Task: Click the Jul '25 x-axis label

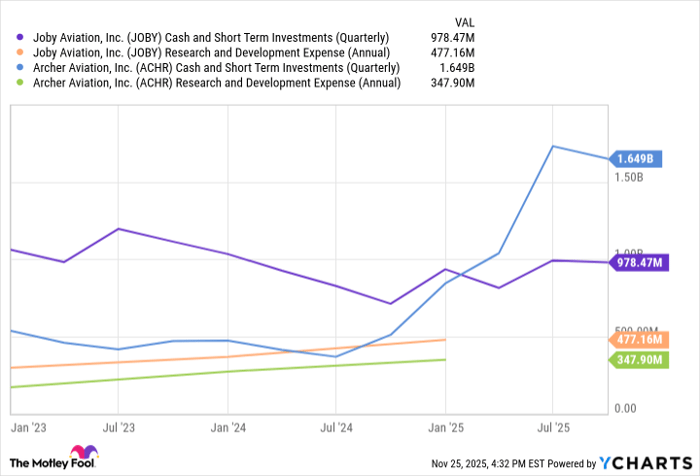Action: 553,427
